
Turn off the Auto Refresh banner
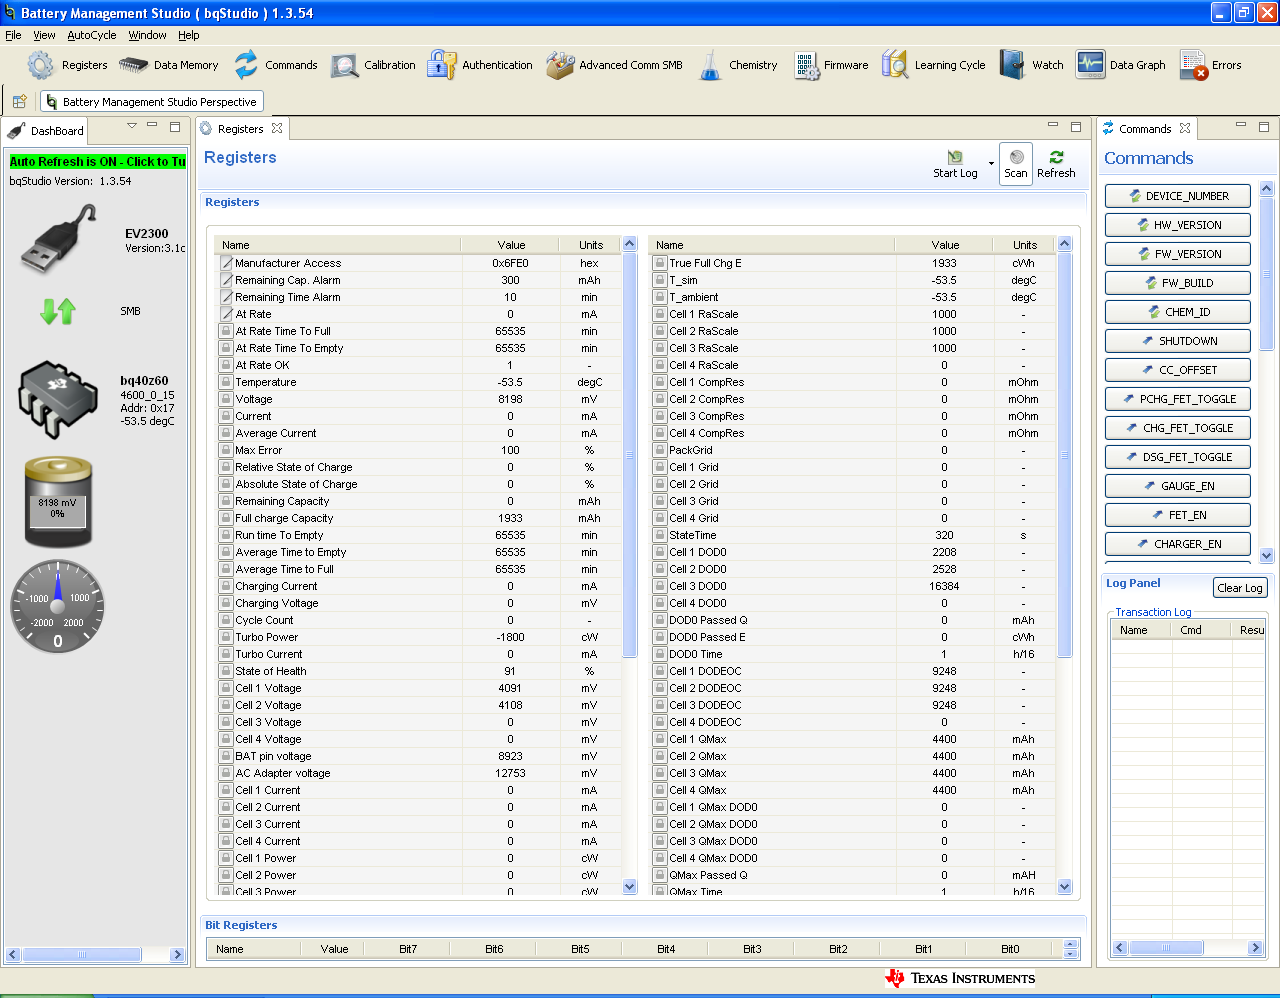pos(97,161)
